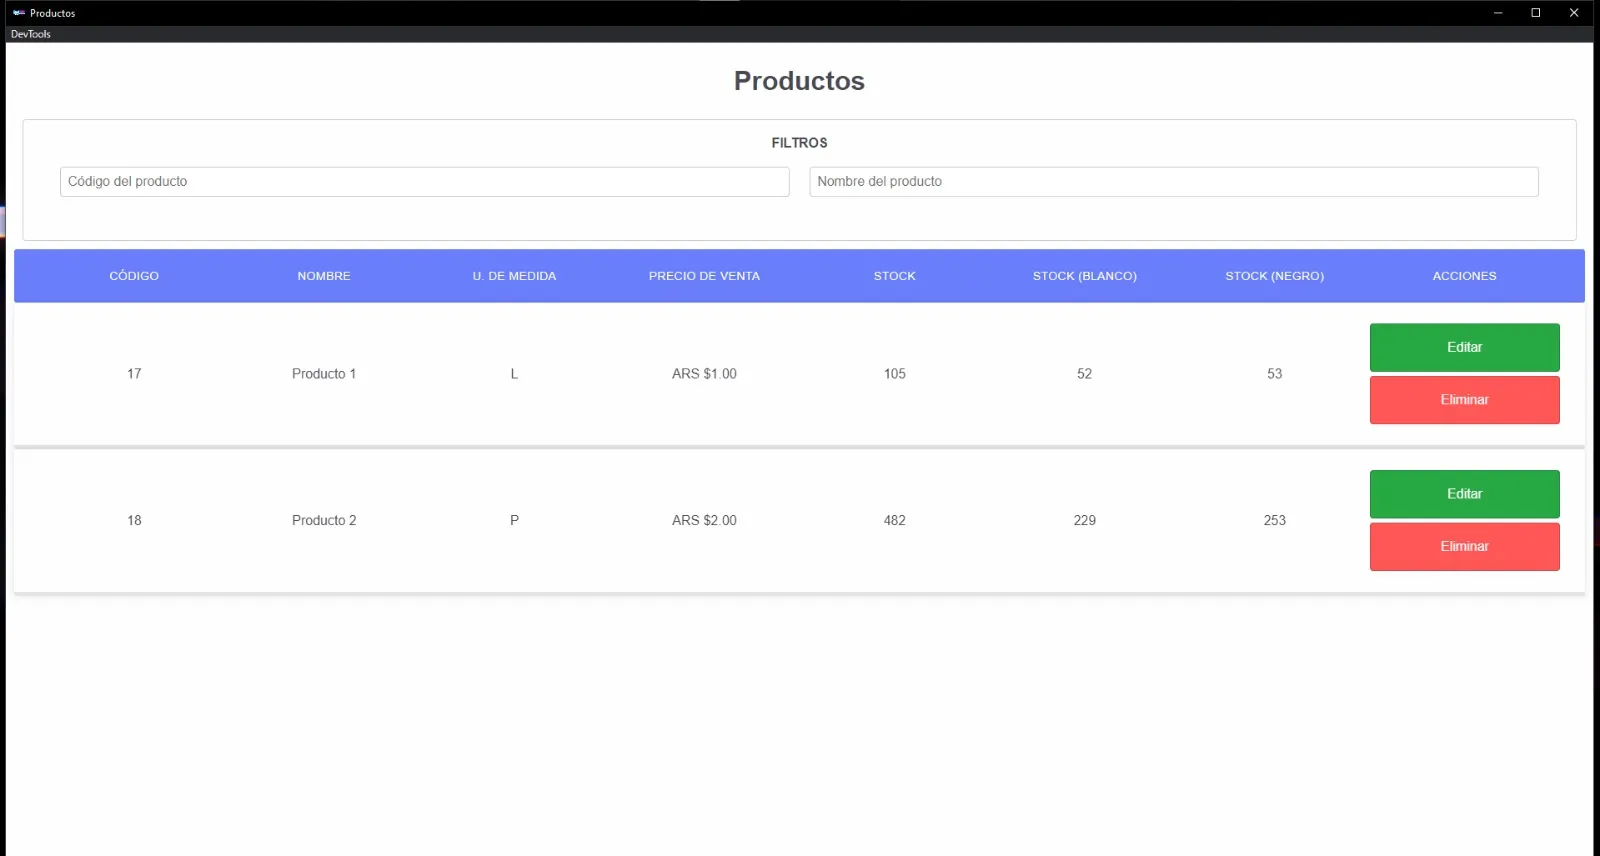Click the white stock value 52
This screenshot has height=856, width=1600.
click(1085, 374)
